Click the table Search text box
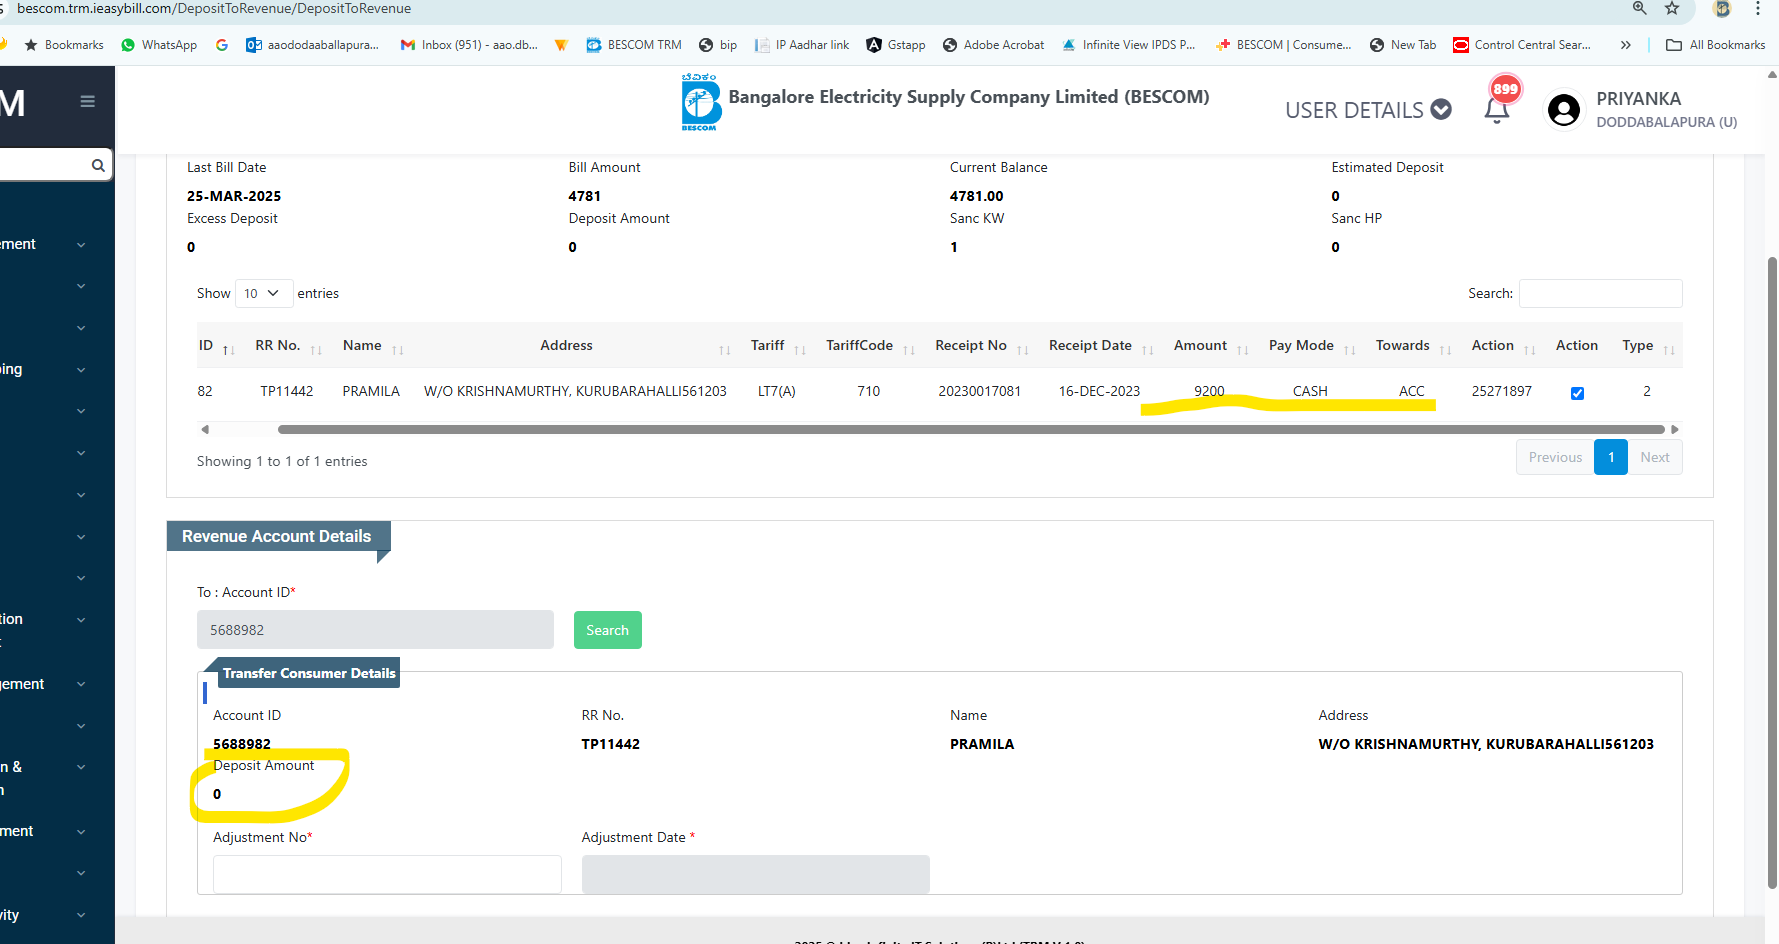1779x944 pixels. pos(1600,293)
